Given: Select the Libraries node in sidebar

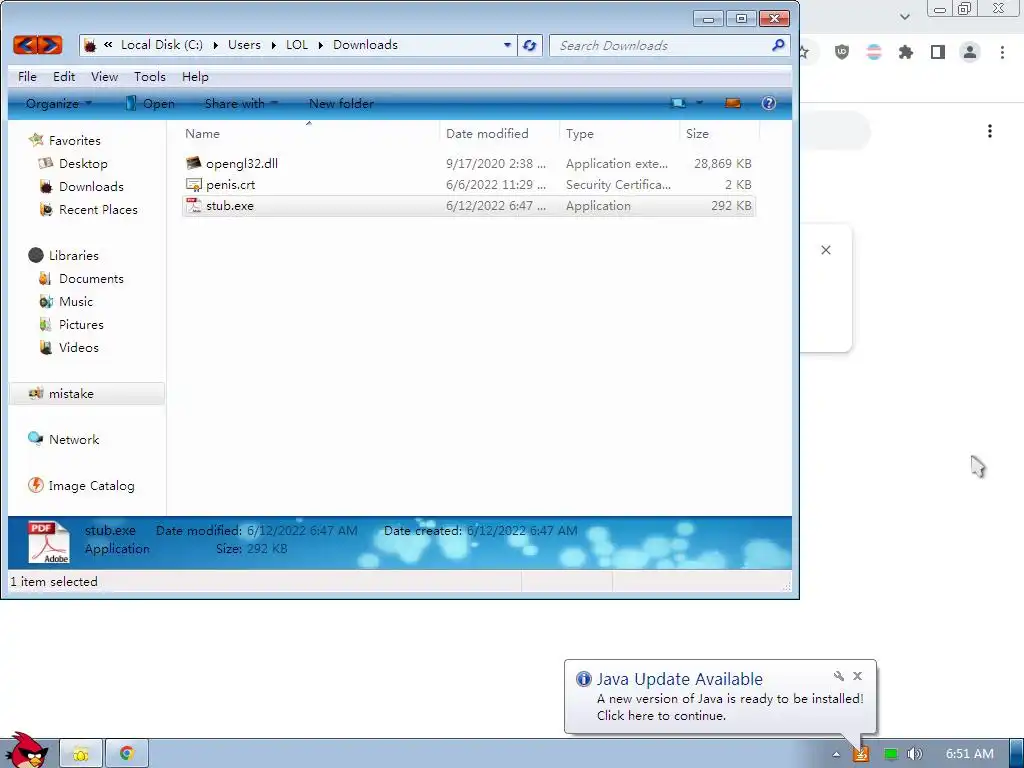Looking at the screenshot, I should (73, 255).
